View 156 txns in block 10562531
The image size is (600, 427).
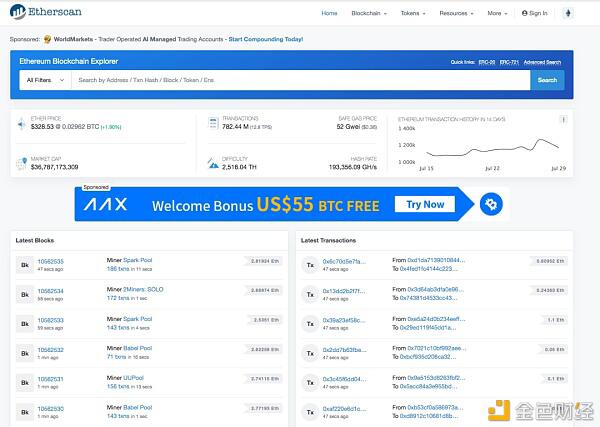pos(118,386)
